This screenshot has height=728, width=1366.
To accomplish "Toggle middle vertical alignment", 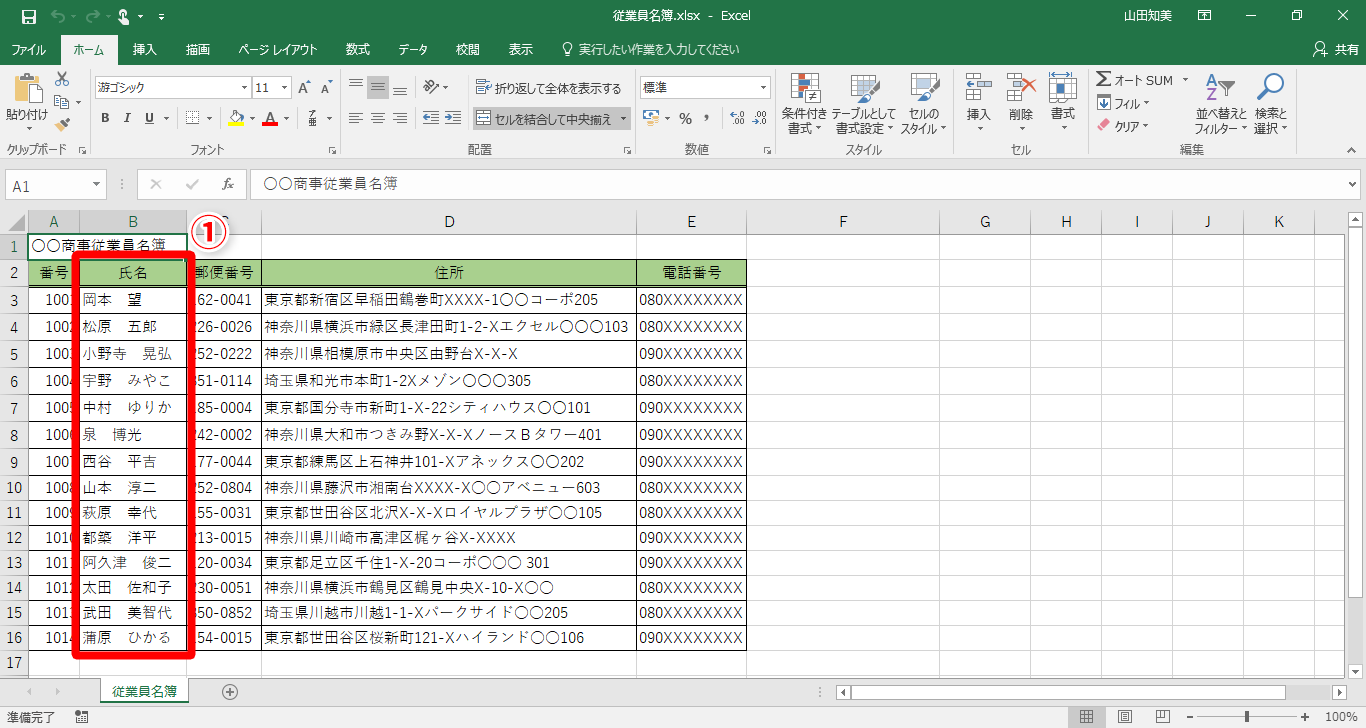I will tap(378, 87).
